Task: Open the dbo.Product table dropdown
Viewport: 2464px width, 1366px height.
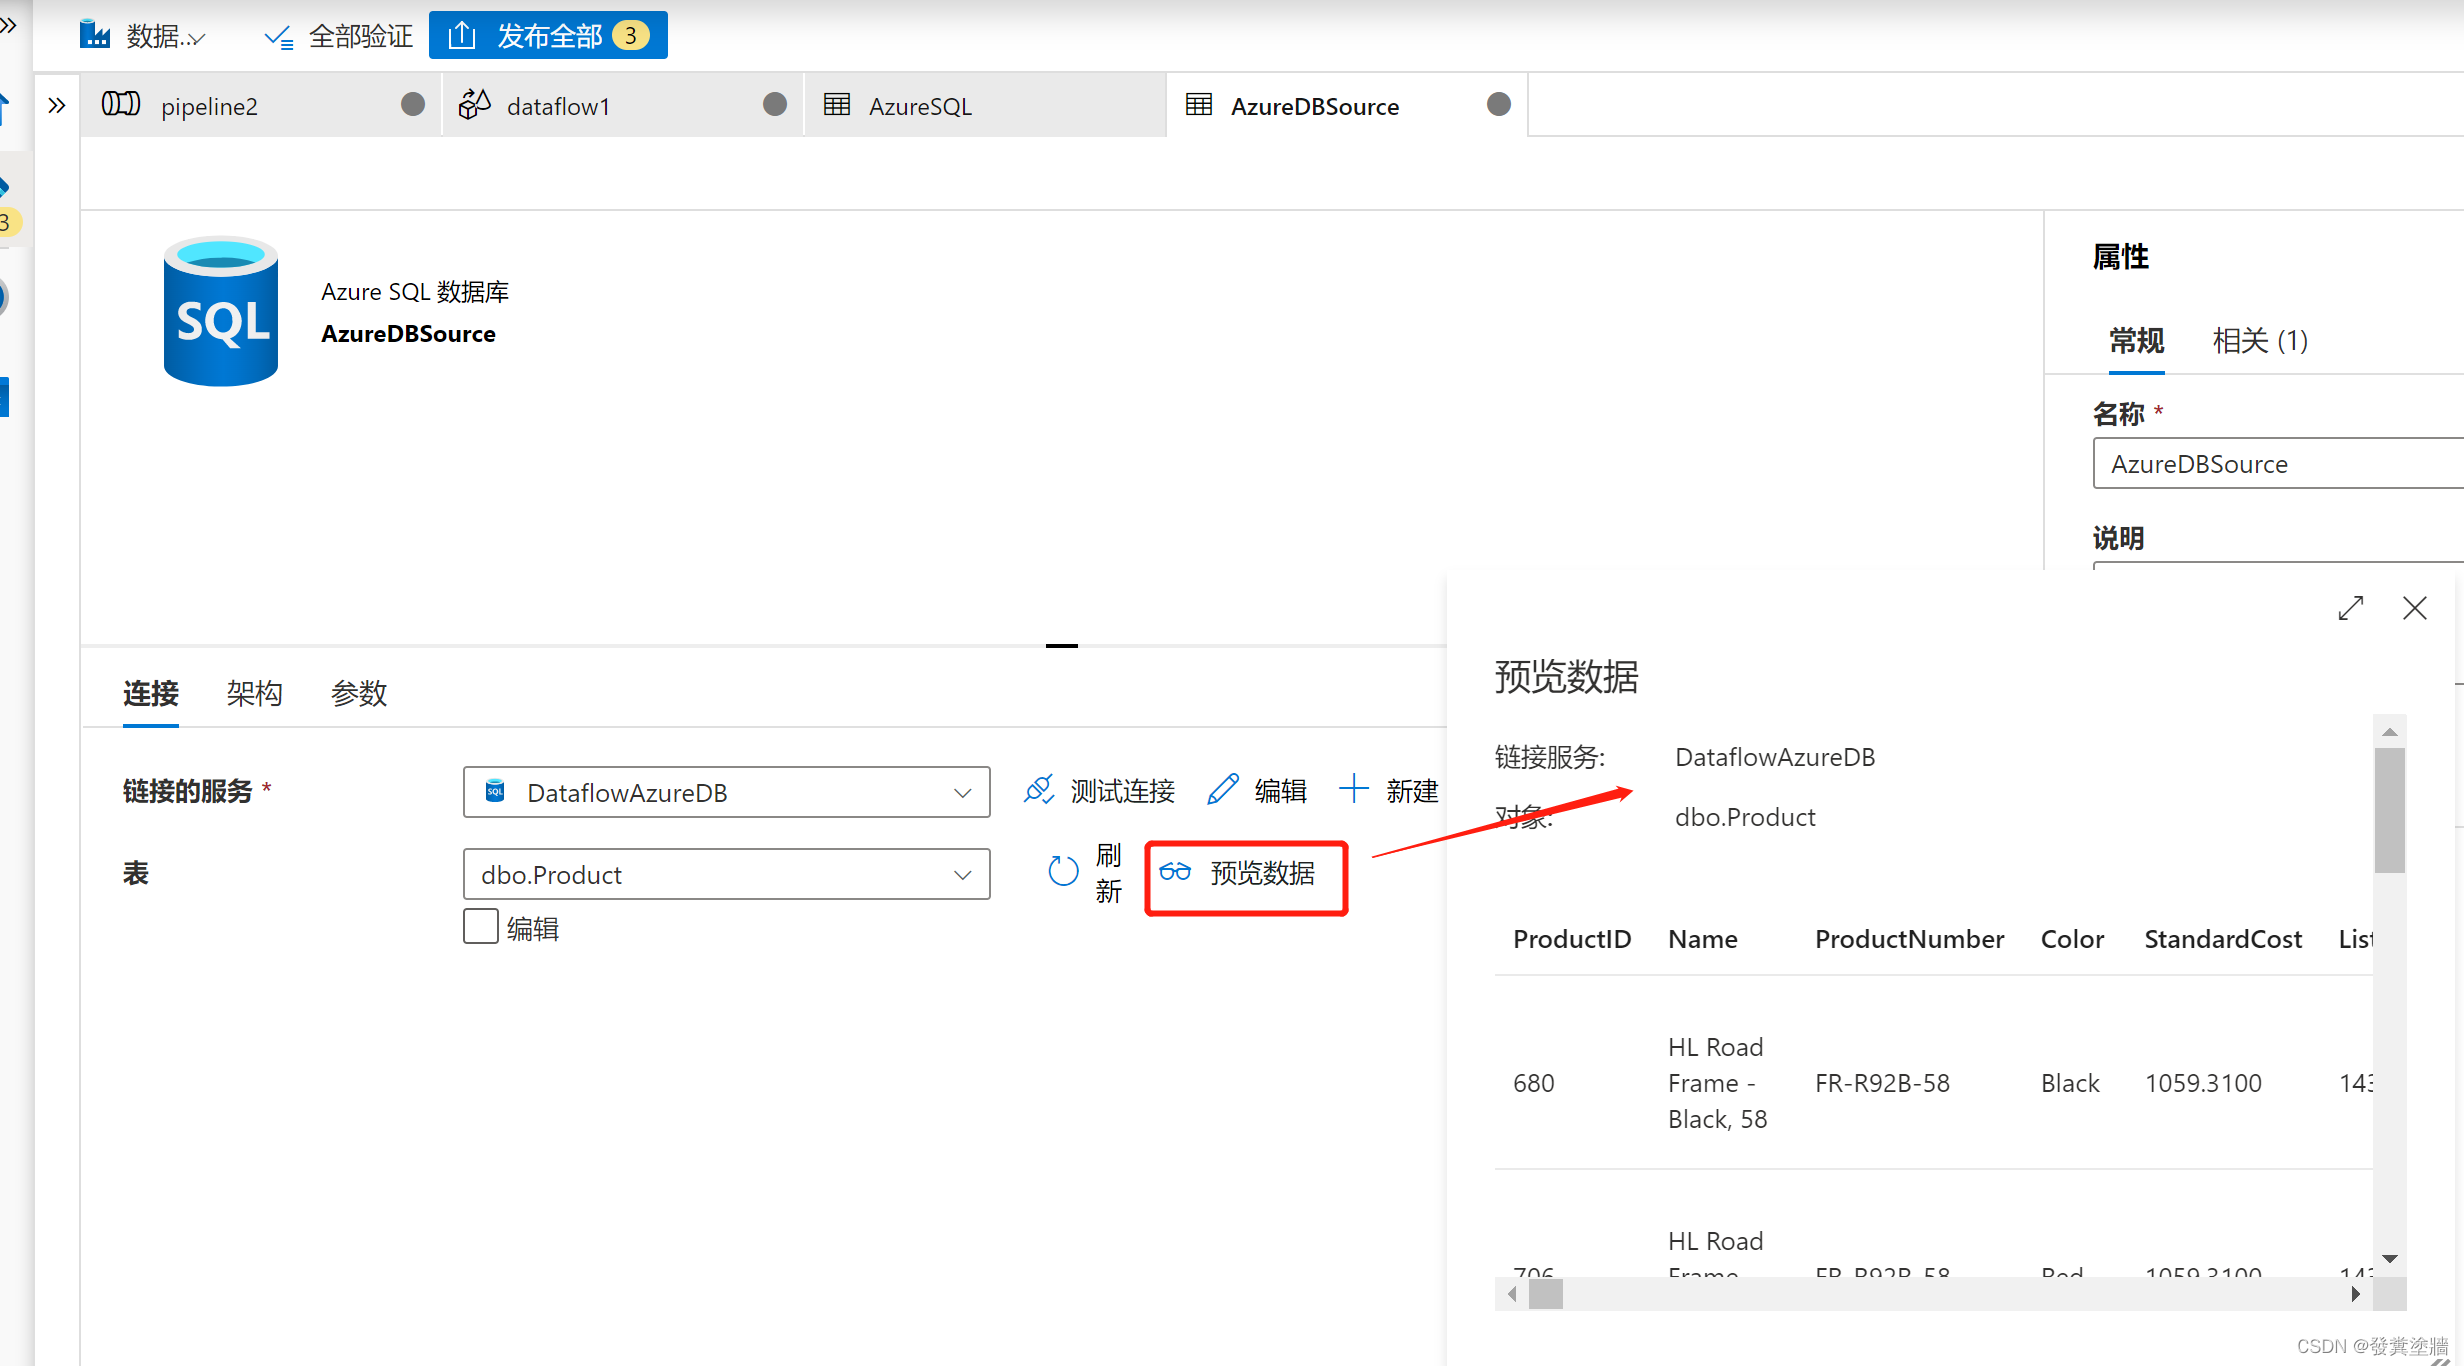Action: (726, 874)
